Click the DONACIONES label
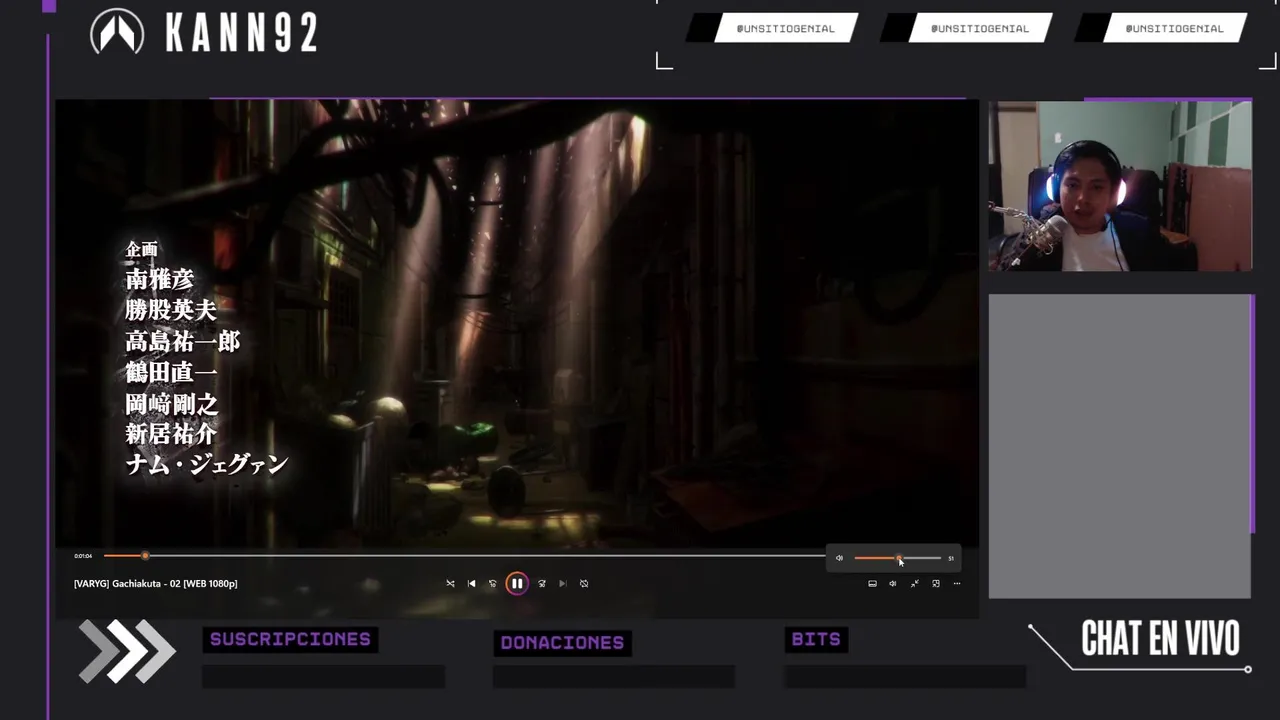Viewport: 1280px width, 720px height. pos(562,643)
